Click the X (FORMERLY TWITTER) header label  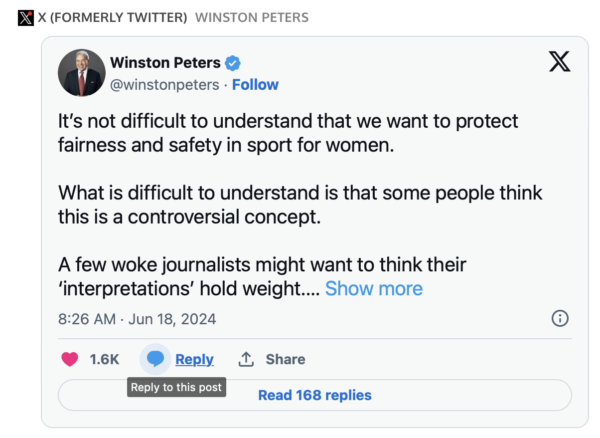coord(111,18)
